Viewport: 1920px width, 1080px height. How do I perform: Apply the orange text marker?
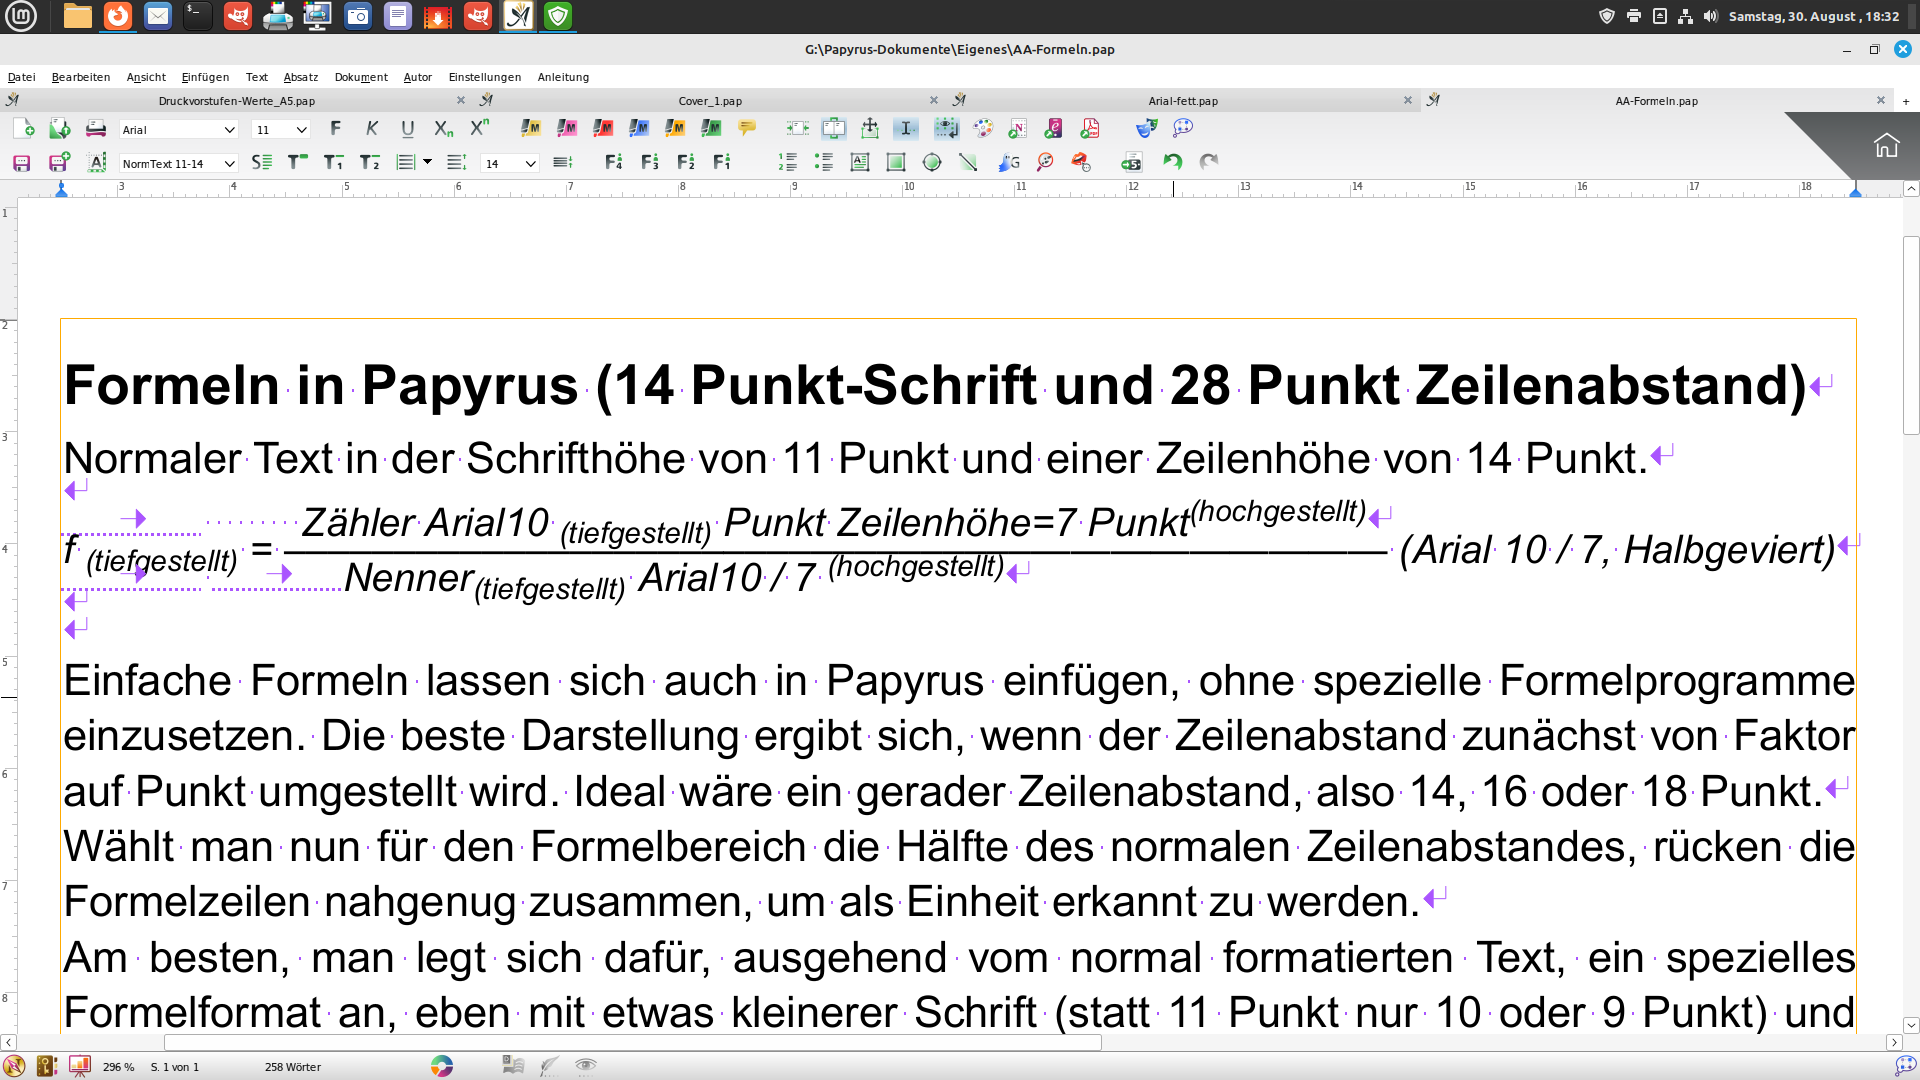coord(675,128)
